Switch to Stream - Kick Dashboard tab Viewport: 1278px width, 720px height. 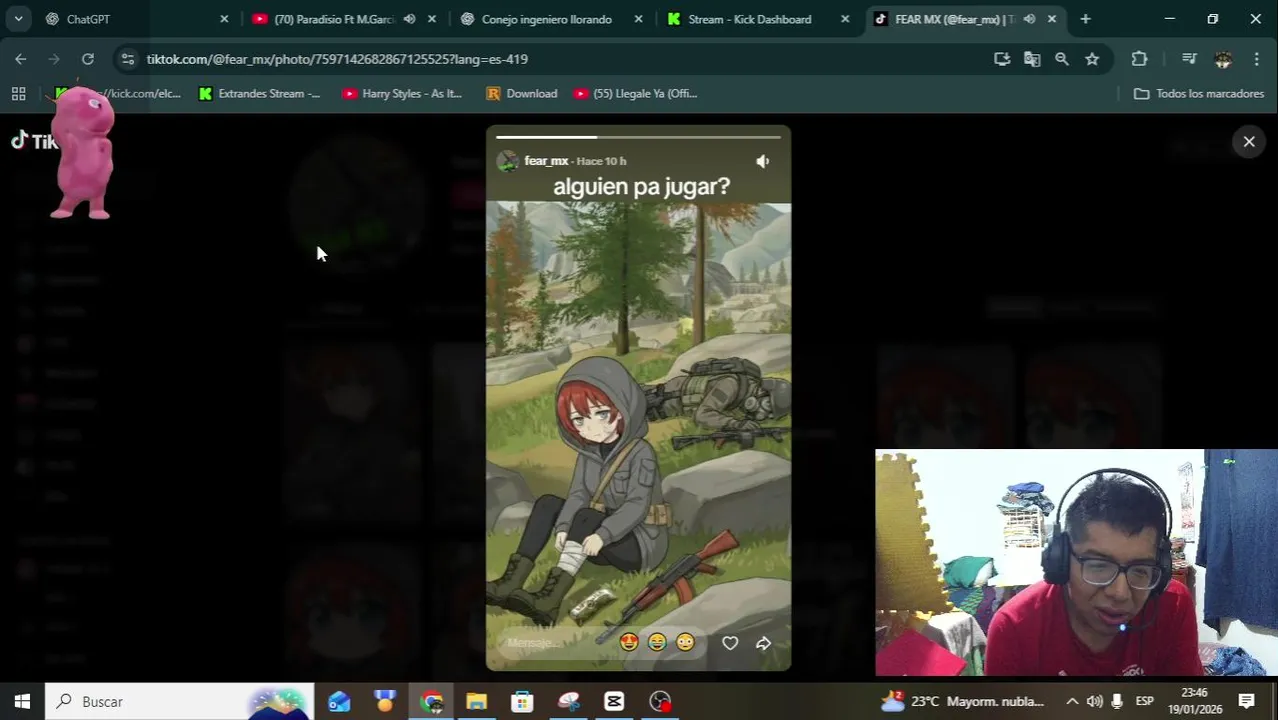pos(749,19)
